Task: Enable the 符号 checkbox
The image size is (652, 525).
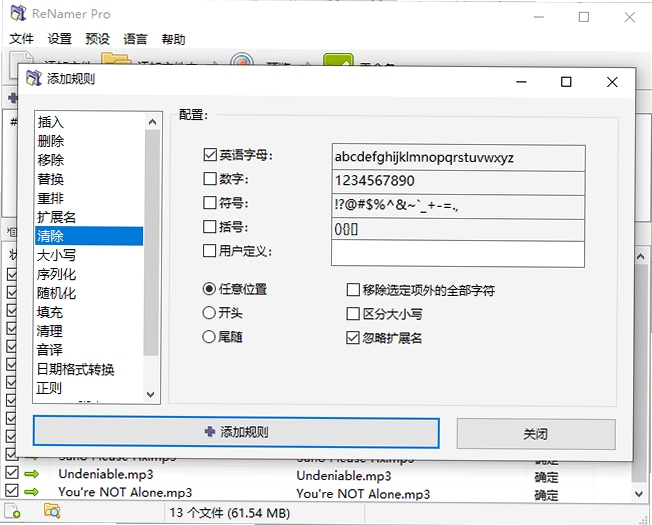Action: click(x=210, y=203)
